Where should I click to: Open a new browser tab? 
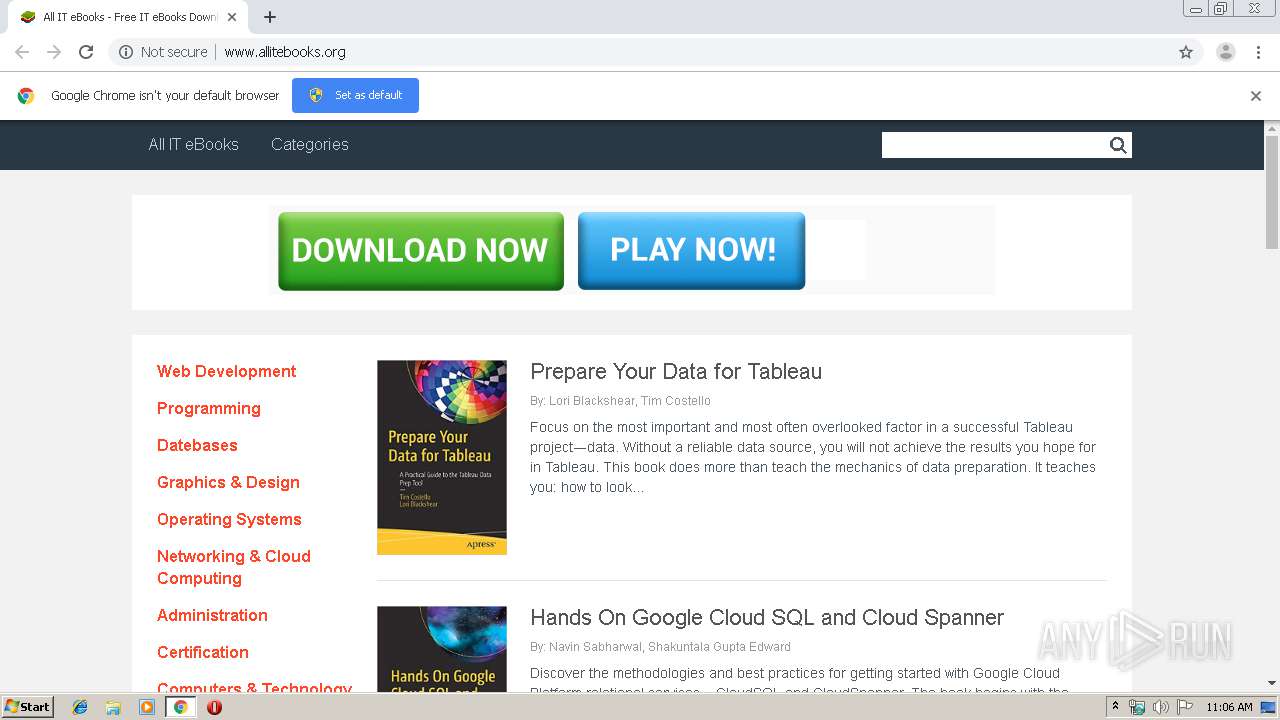[x=270, y=17]
